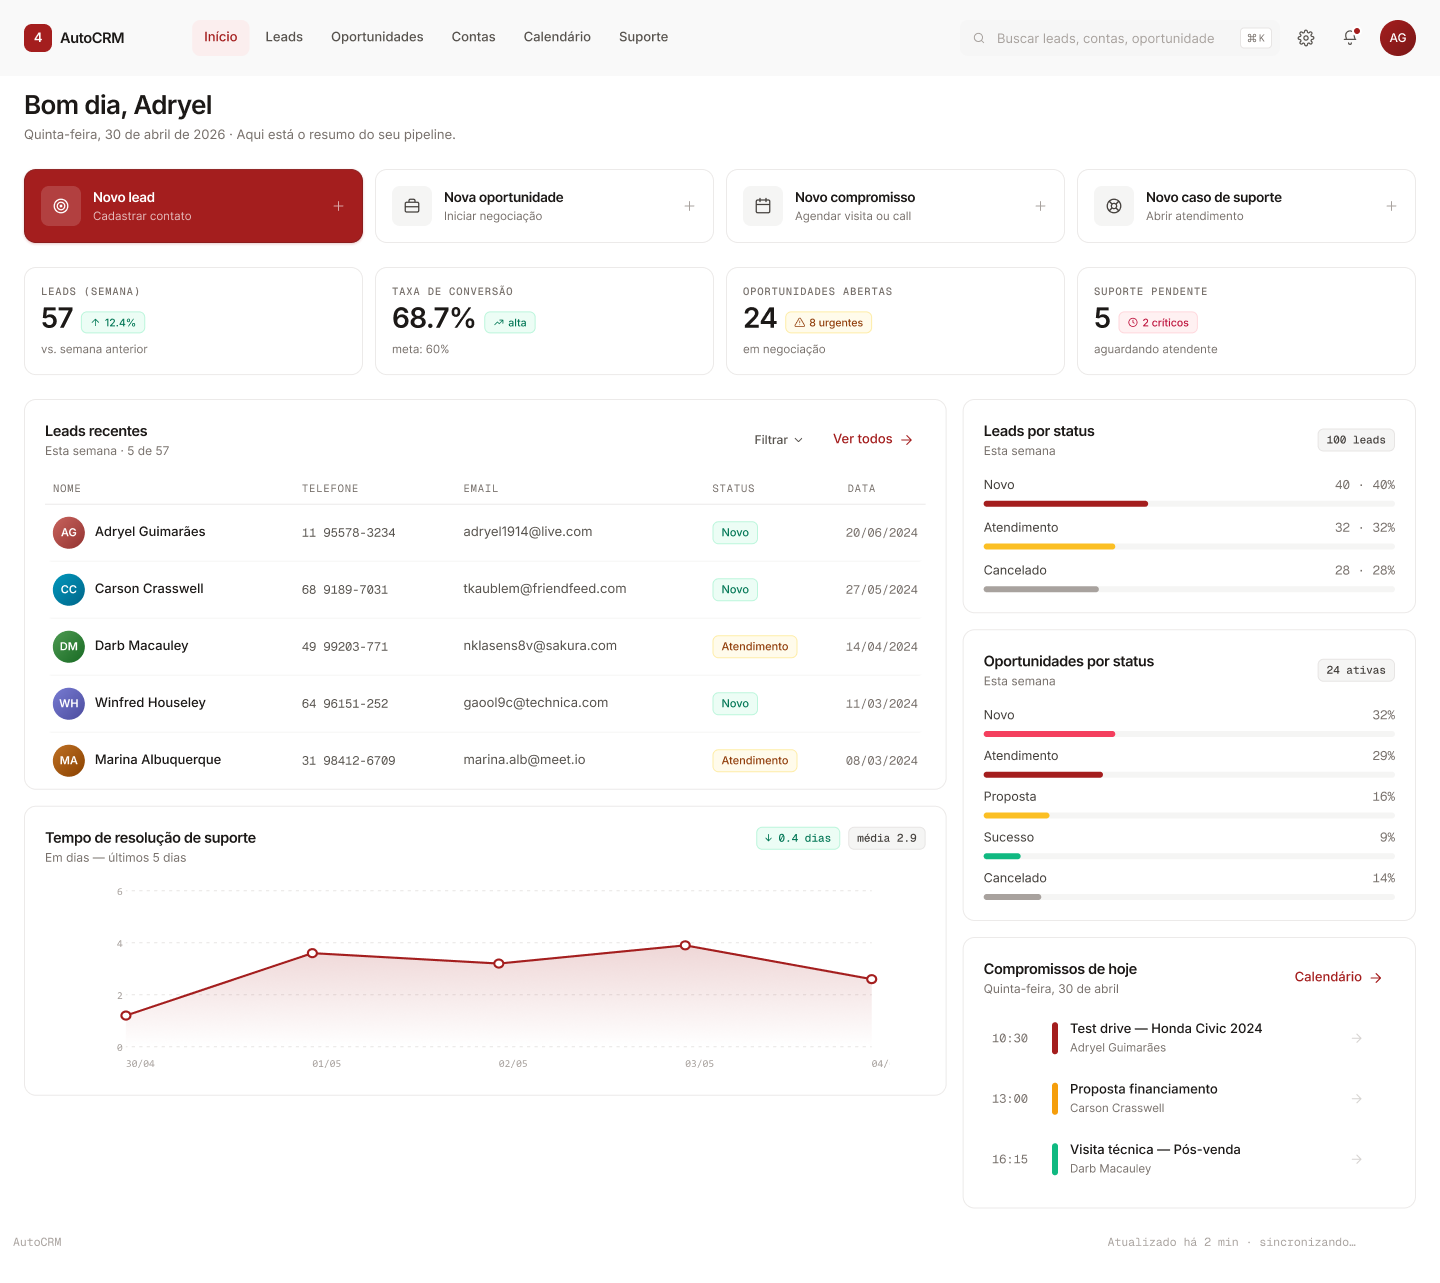
Task: Click lifebuoy icon on Novo caso de suporte
Action: click(1114, 206)
